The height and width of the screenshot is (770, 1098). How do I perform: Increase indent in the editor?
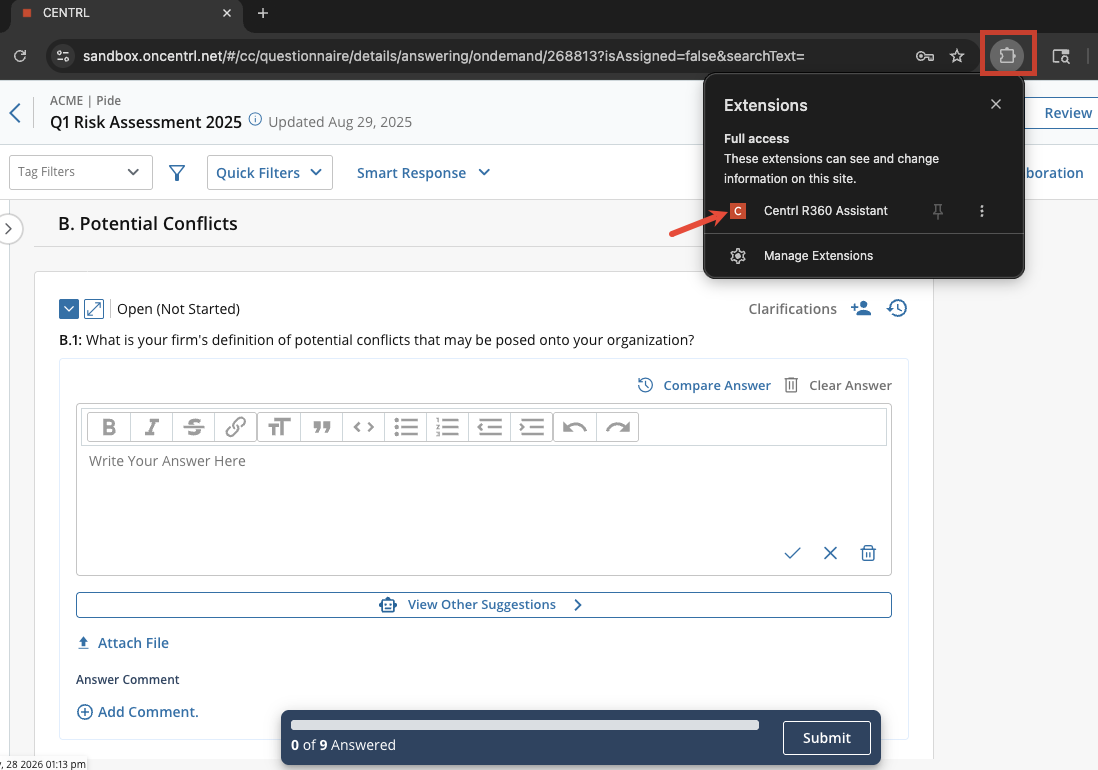tap(531, 427)
